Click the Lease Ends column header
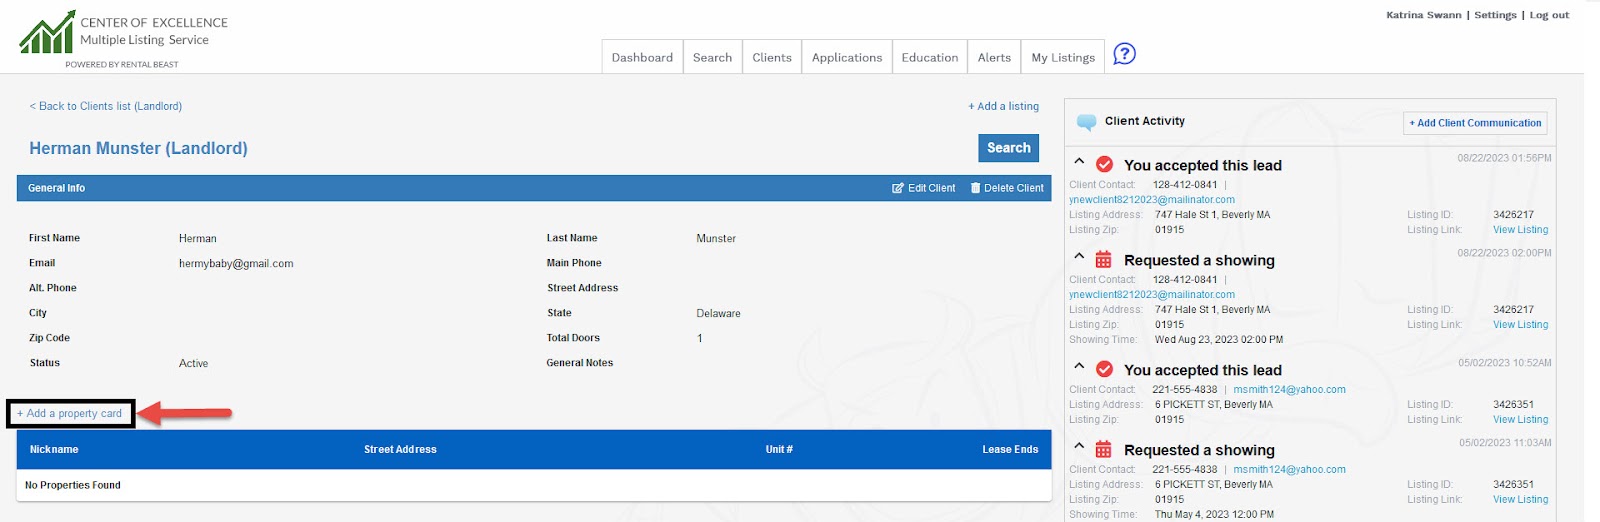 pyautogui.click(x=1010, y=450)
